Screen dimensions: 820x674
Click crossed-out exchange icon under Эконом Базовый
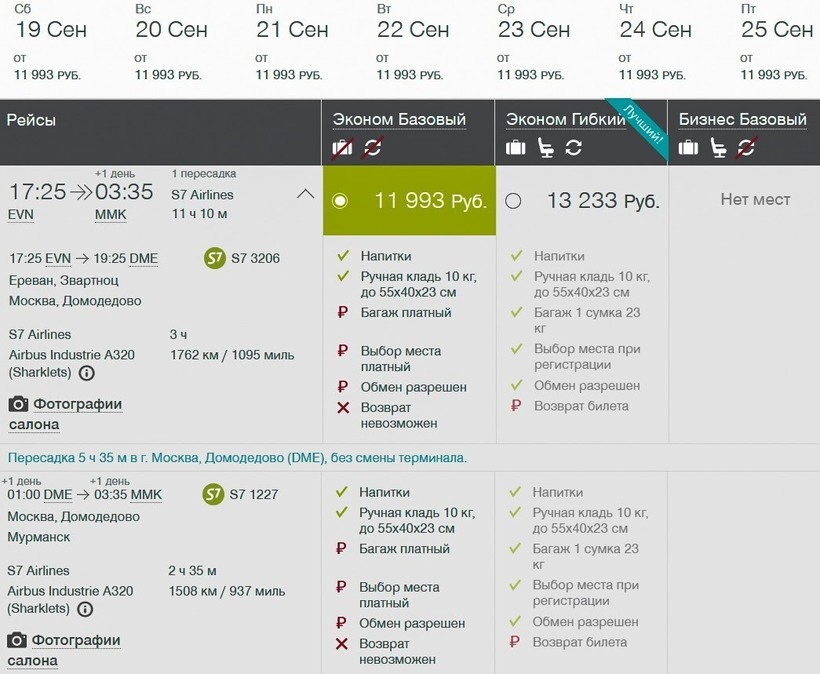372,148
